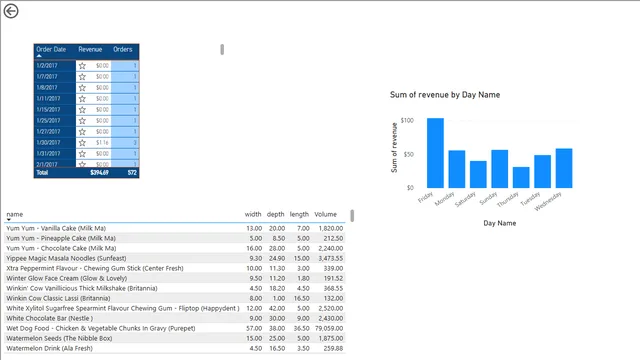The image size is (640, 360).
Task: Click the star icon in the 1/27/2017 row
Action: [x=82, y=132]
